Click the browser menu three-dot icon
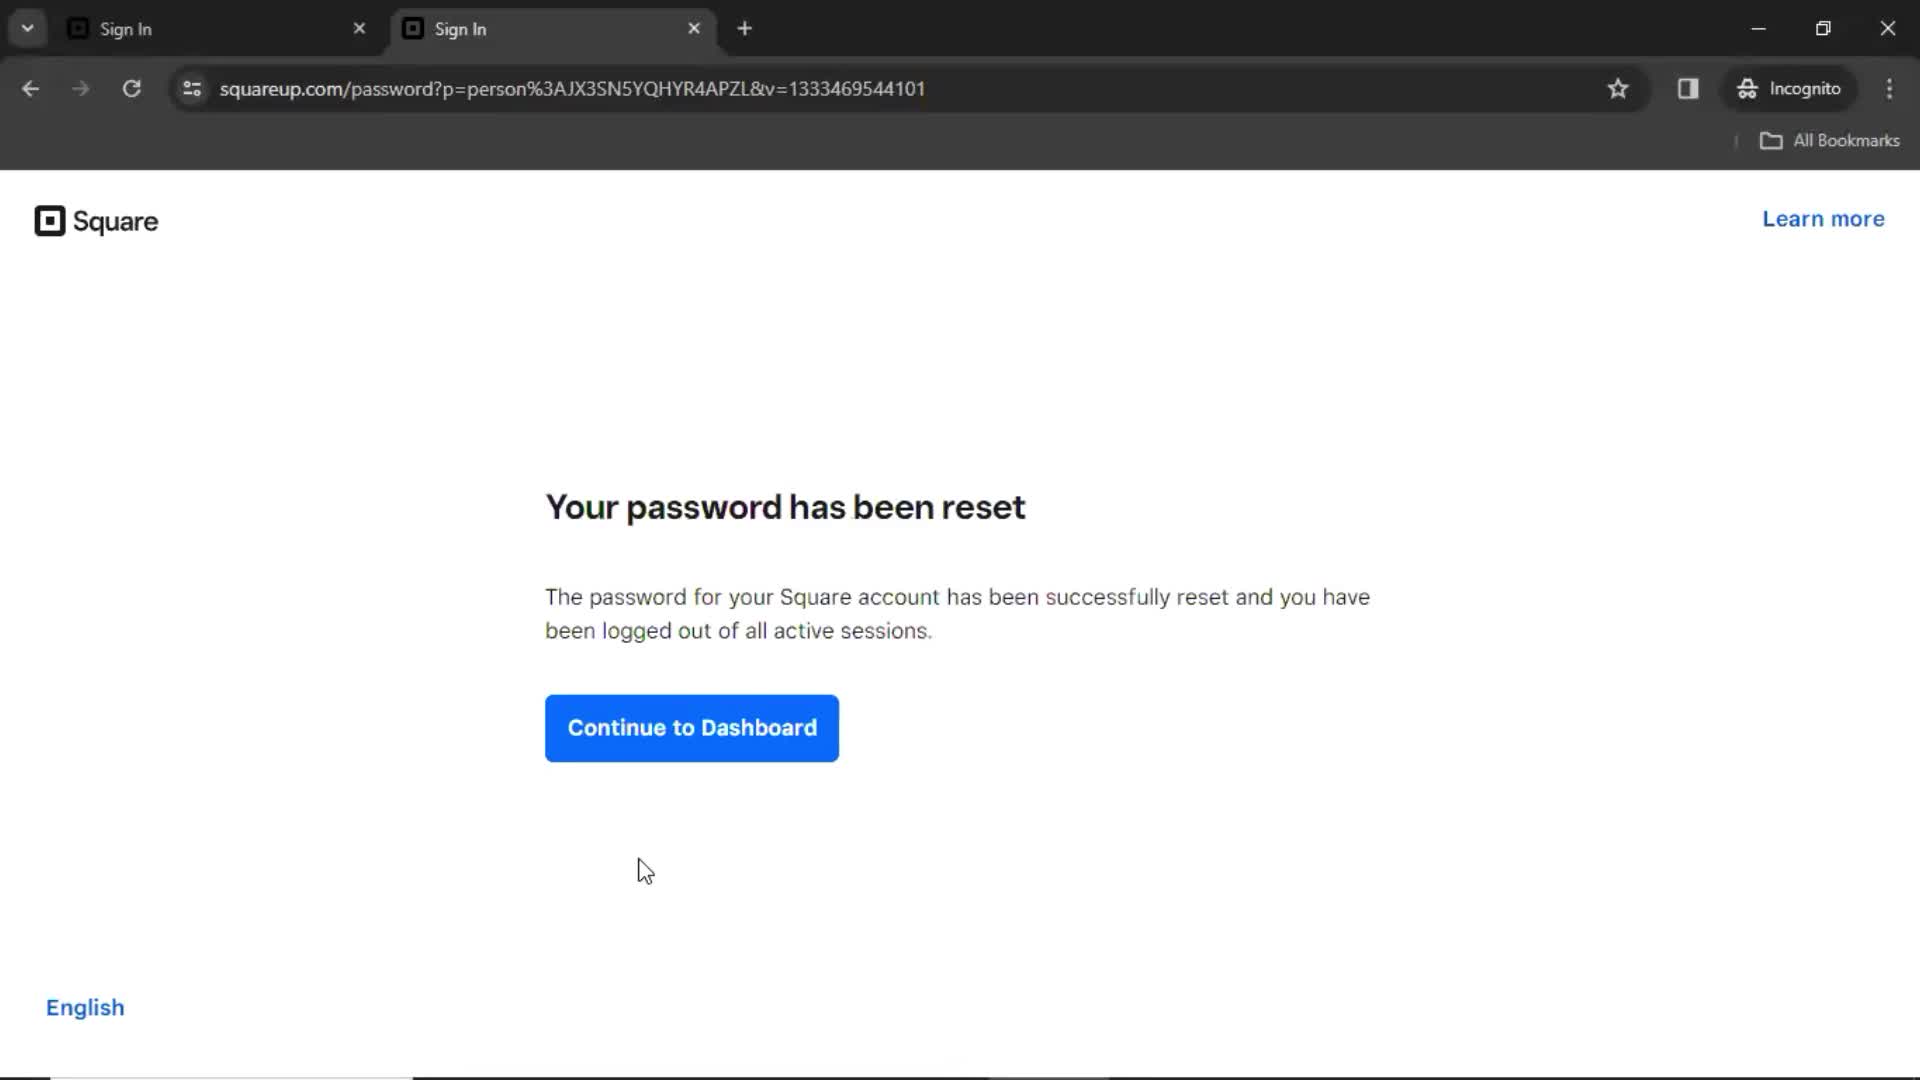 1890,88
